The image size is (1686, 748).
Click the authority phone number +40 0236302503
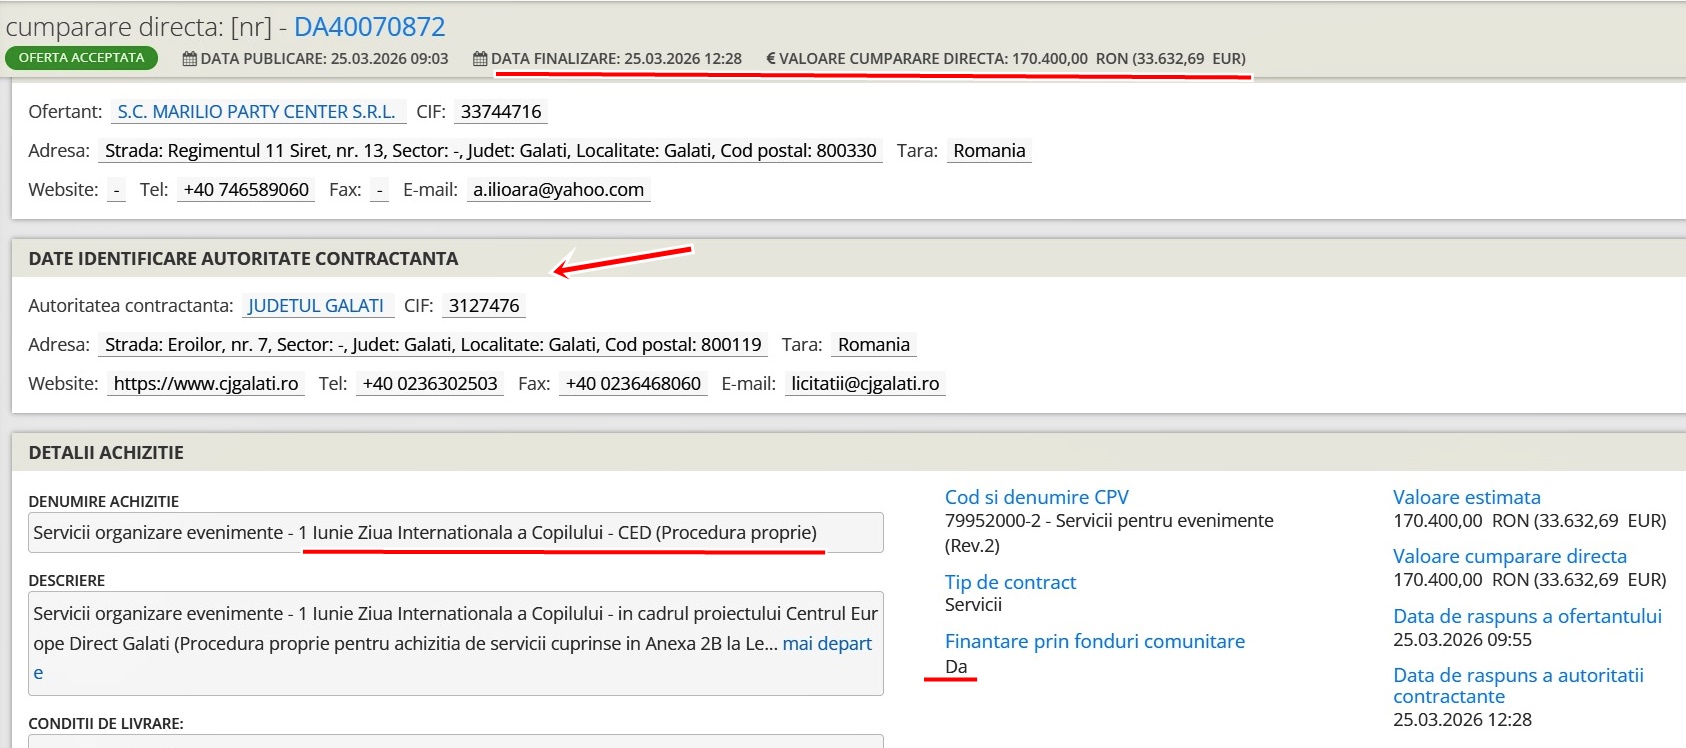tap(430, 383)
